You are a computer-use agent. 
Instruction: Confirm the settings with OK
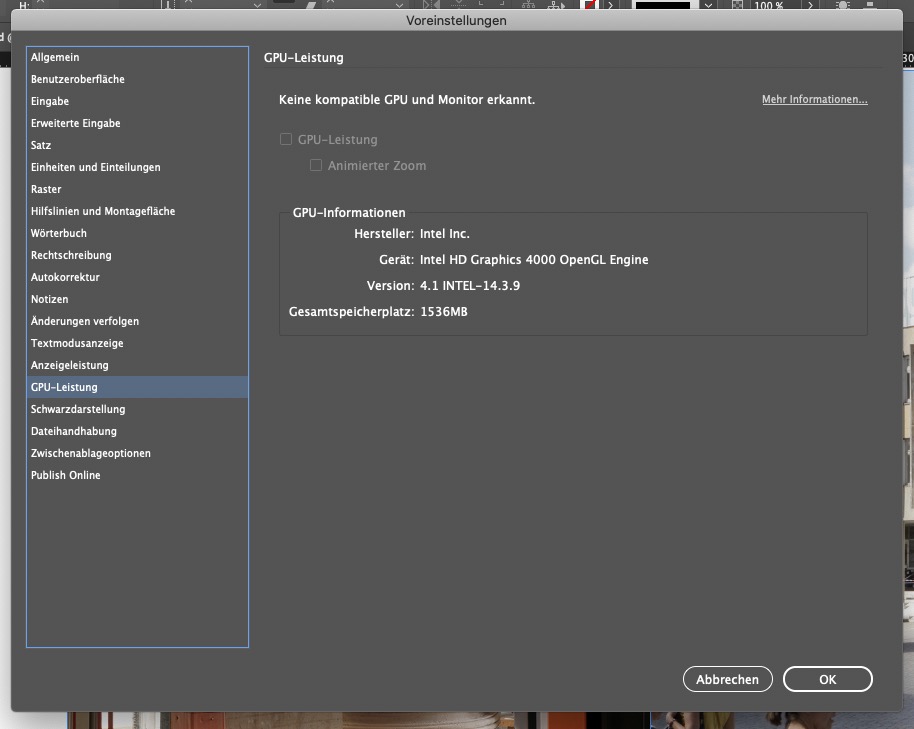pos(827,678)
